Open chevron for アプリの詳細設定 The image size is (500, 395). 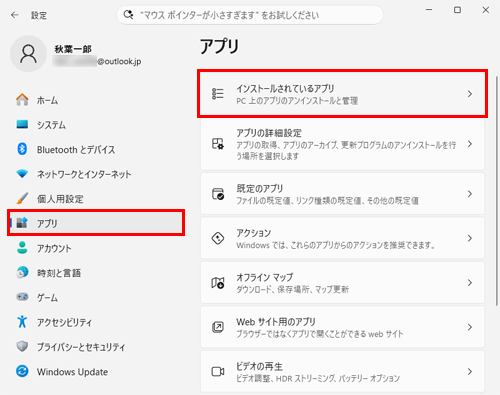tap(470, 144)
